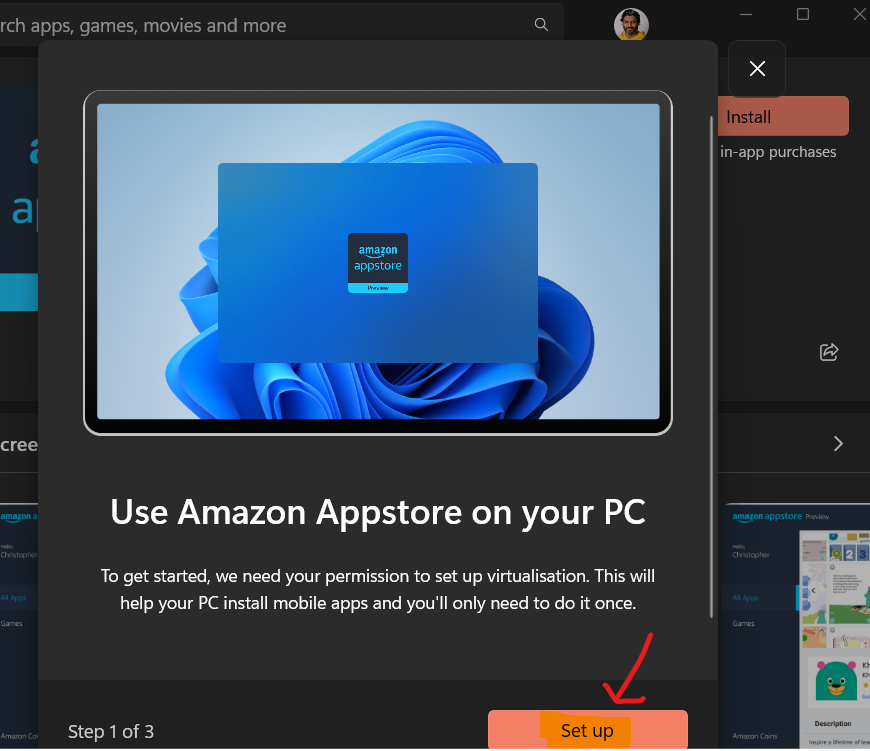Click the virtualisation permission description text
The image size is (870, 751).
(378, 590)
